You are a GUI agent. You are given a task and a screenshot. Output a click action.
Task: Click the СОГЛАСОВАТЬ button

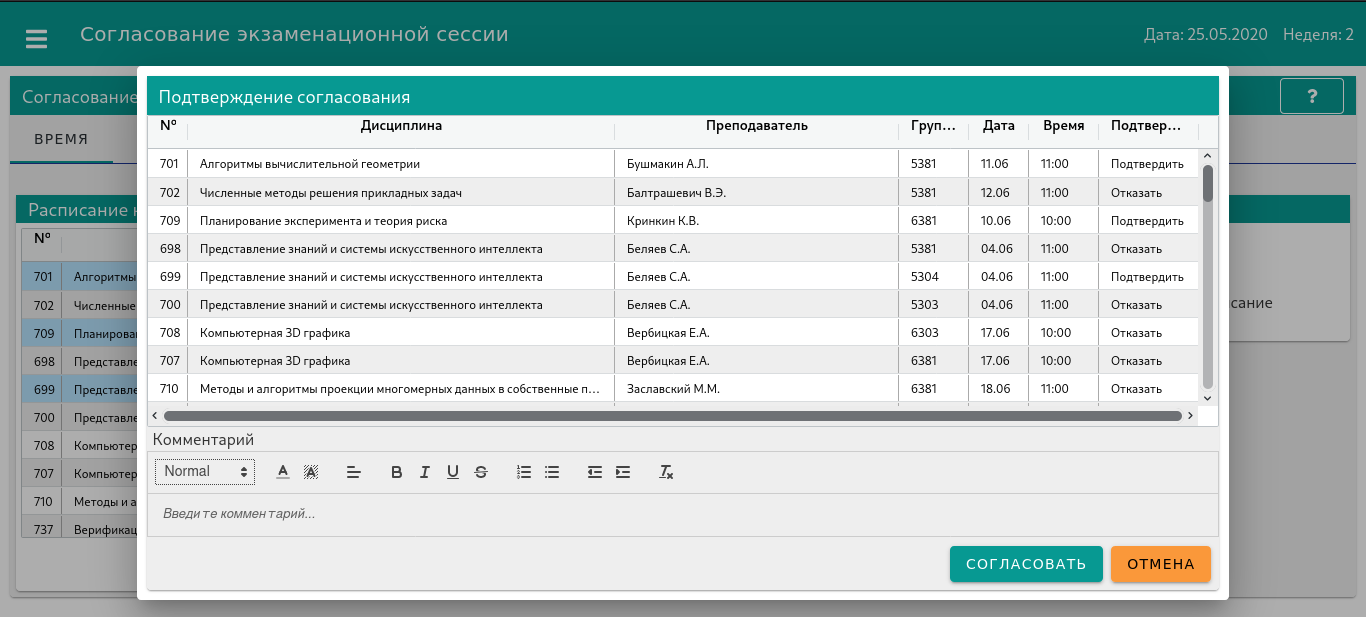(x=1026, y=564)
